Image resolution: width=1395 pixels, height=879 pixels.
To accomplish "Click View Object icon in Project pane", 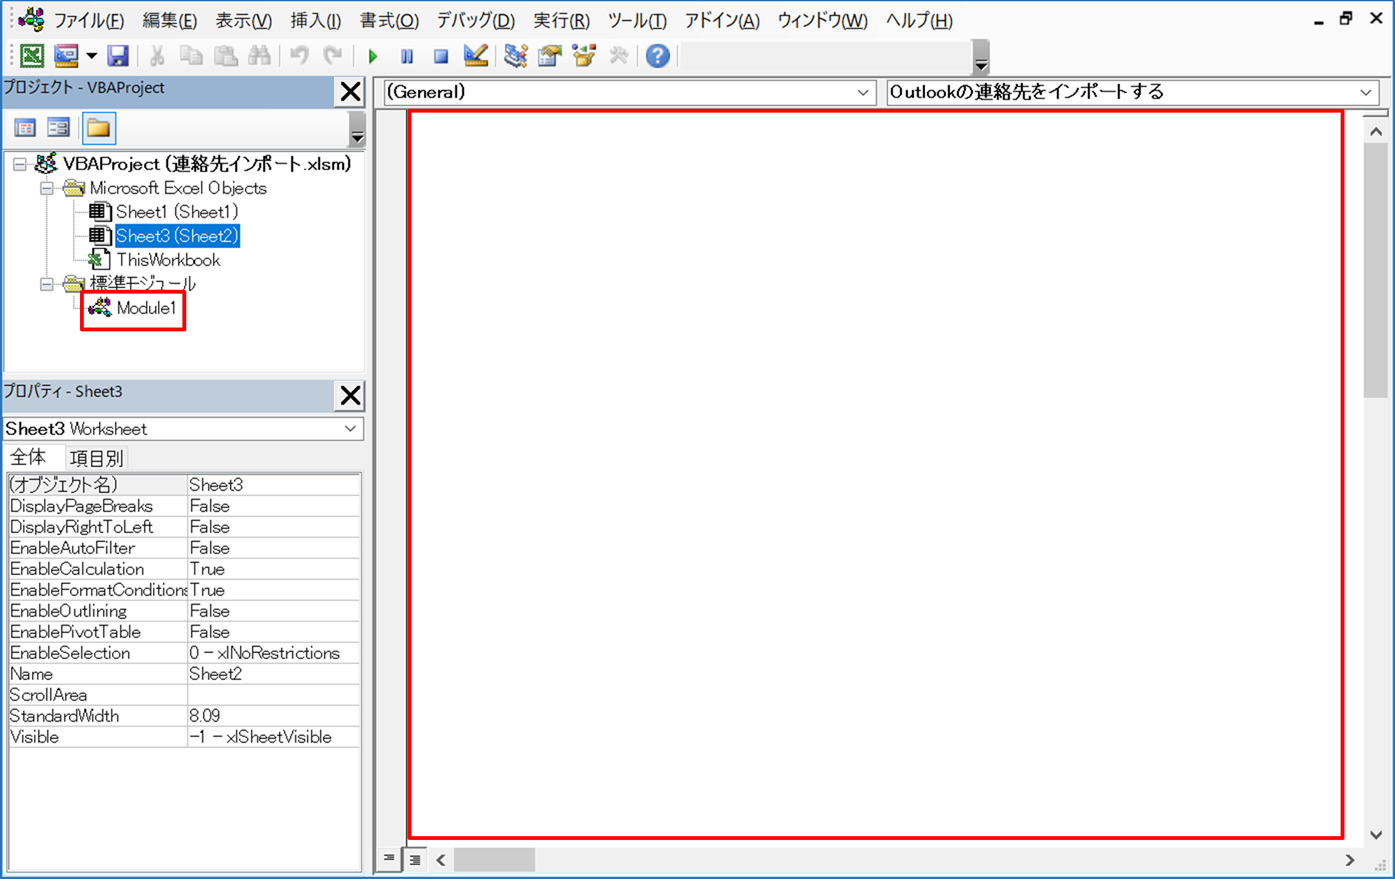I will [x=59, y=128].
